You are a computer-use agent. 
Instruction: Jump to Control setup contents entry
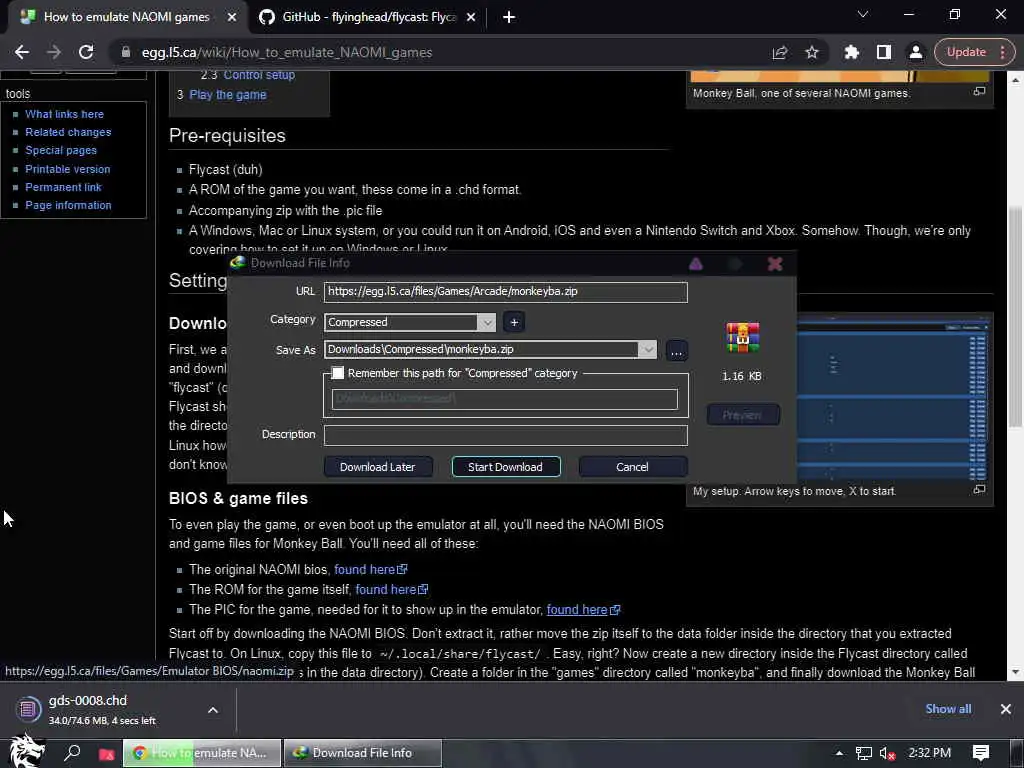(259, 75)
